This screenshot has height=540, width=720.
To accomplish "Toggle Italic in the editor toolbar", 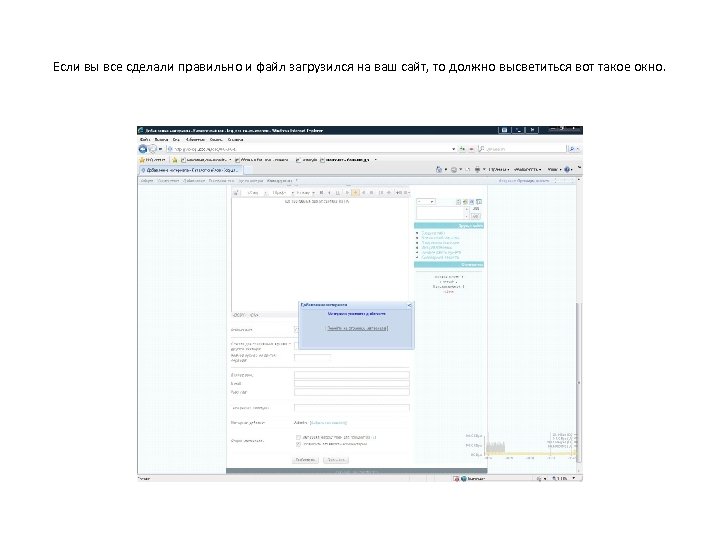I will 329,192.
